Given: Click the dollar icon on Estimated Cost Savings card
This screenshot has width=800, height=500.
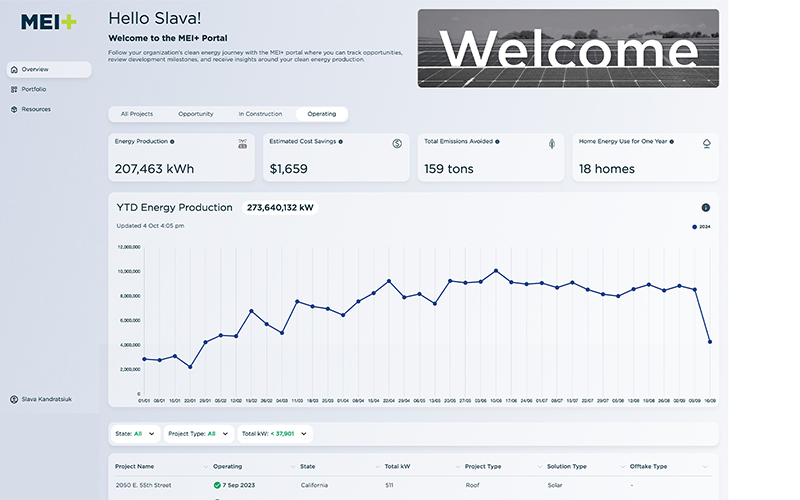Looking at the screenshot, I should (x=397, y=144).
